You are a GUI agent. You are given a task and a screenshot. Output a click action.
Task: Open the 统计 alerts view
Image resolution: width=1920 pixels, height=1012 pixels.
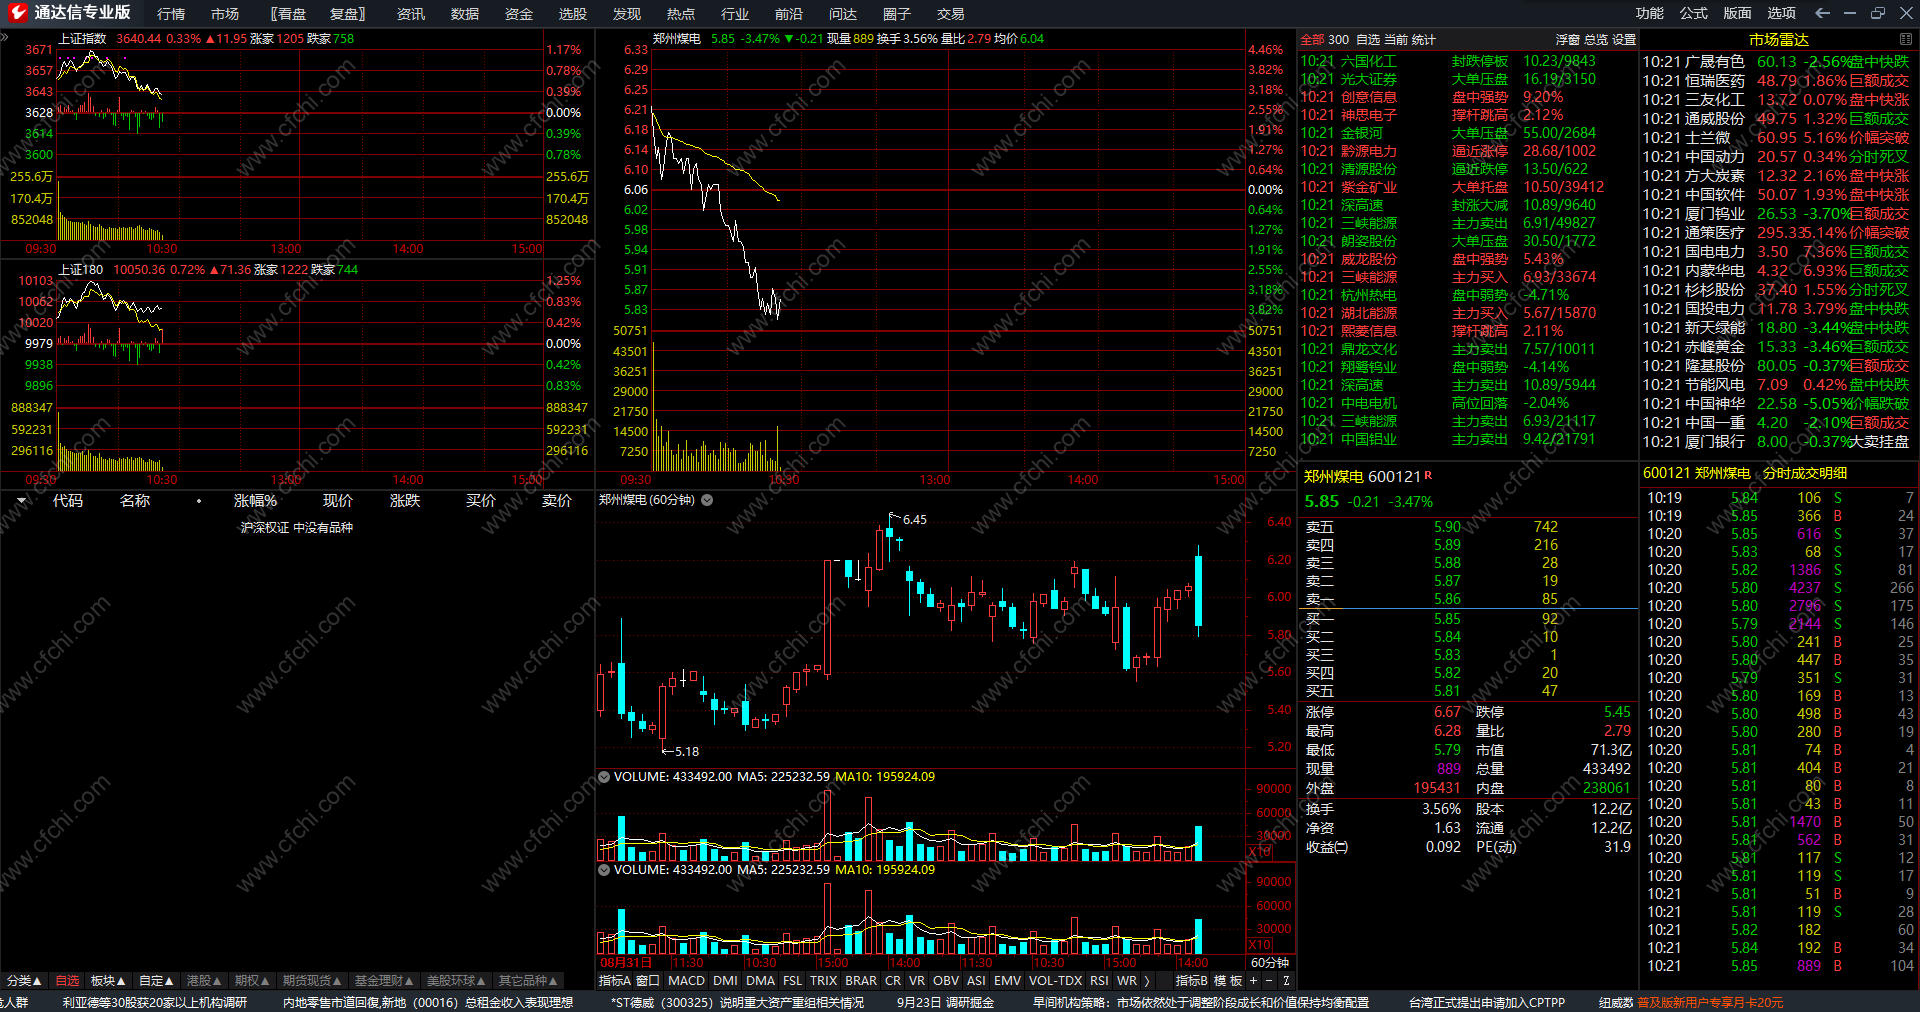pos(1423,40)
